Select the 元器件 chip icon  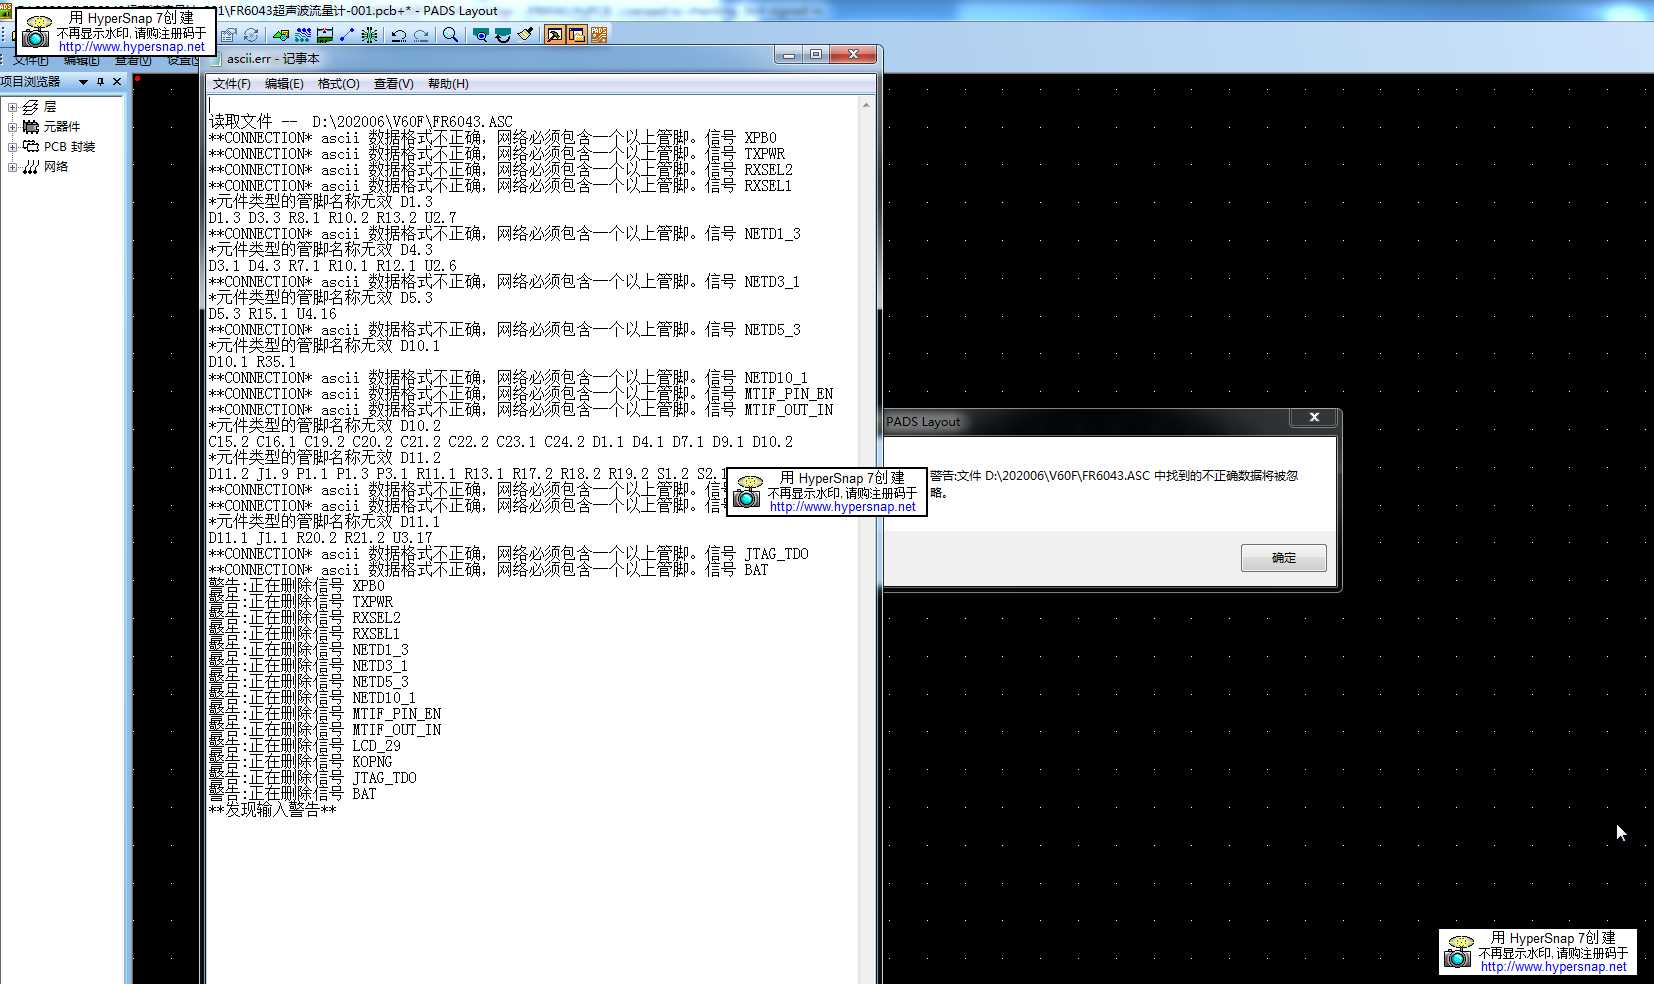point(31,127)
